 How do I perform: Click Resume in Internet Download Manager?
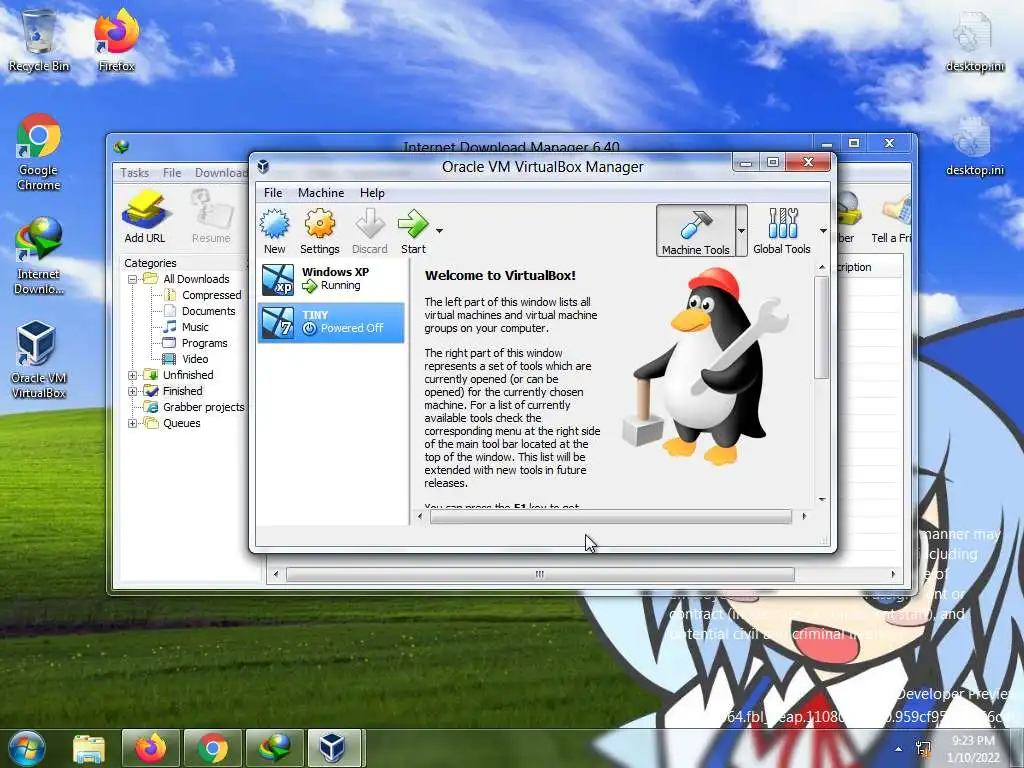(x=211, y=217)
